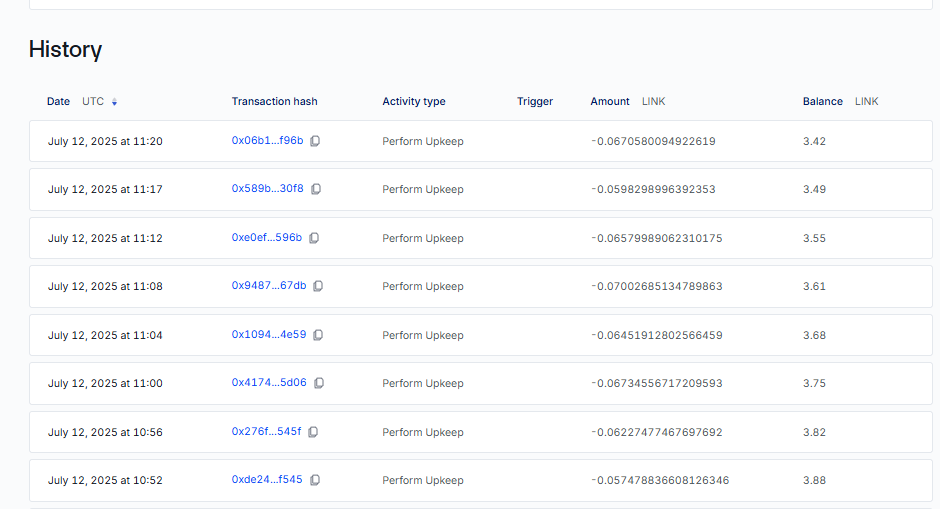Click the Activity type column header
The width and height of the screenshot is (940, 509).
point(414,101)
